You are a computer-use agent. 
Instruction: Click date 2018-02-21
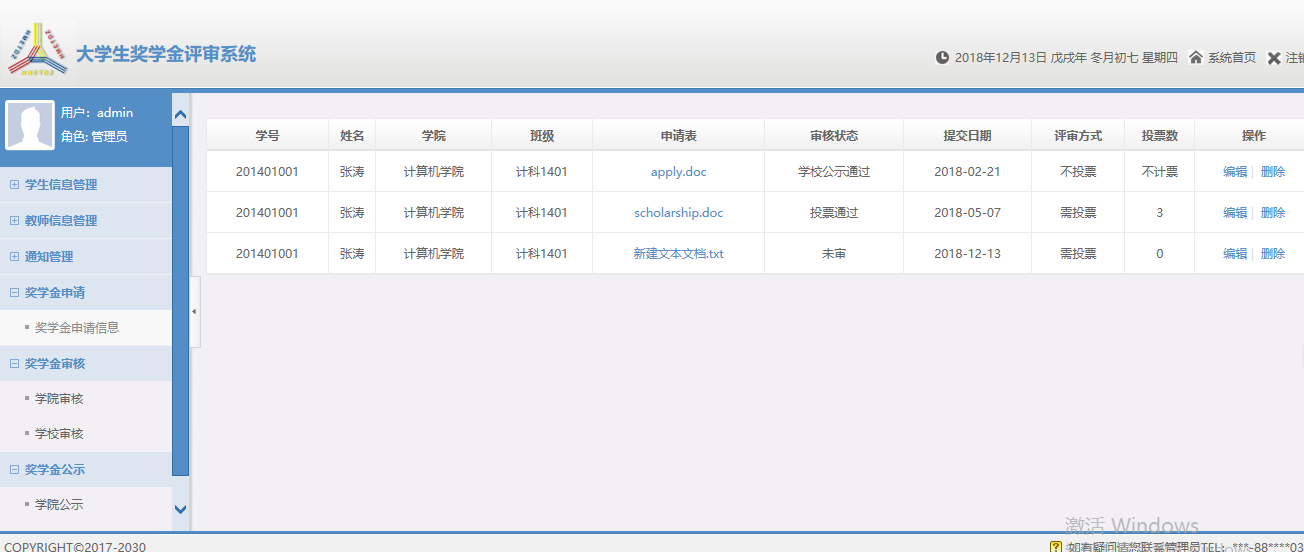coord(967,172)
